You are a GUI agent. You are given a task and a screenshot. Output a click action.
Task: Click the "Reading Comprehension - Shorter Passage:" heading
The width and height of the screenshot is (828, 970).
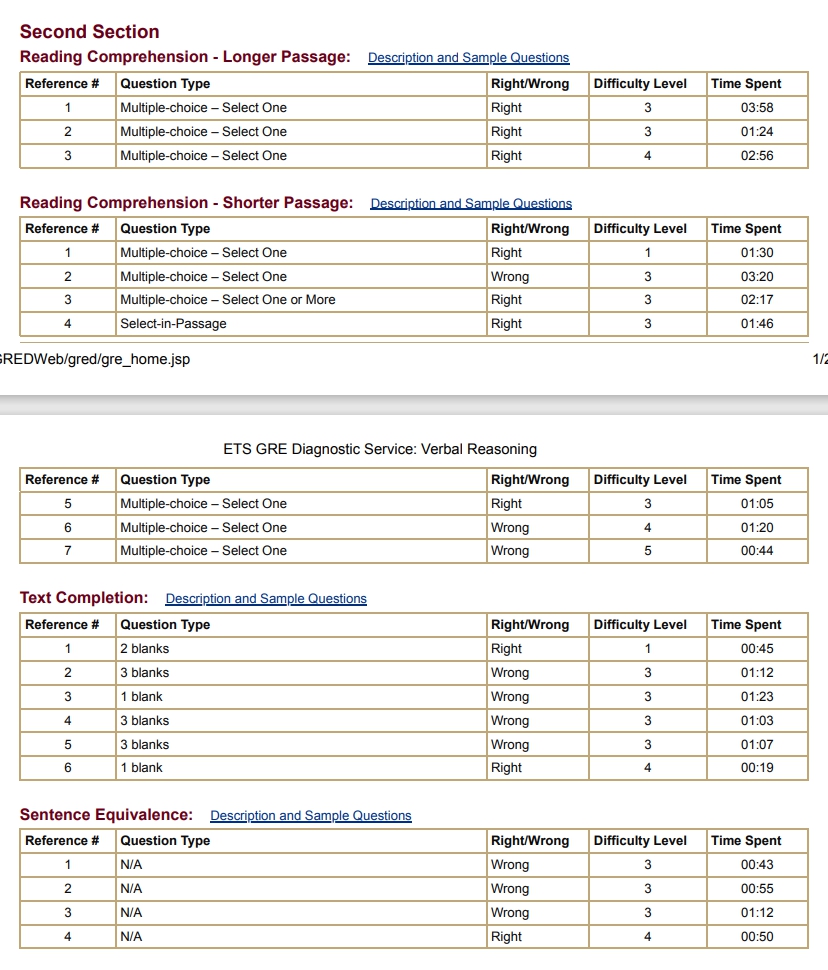pyautogui.click(x=186, y=203)
